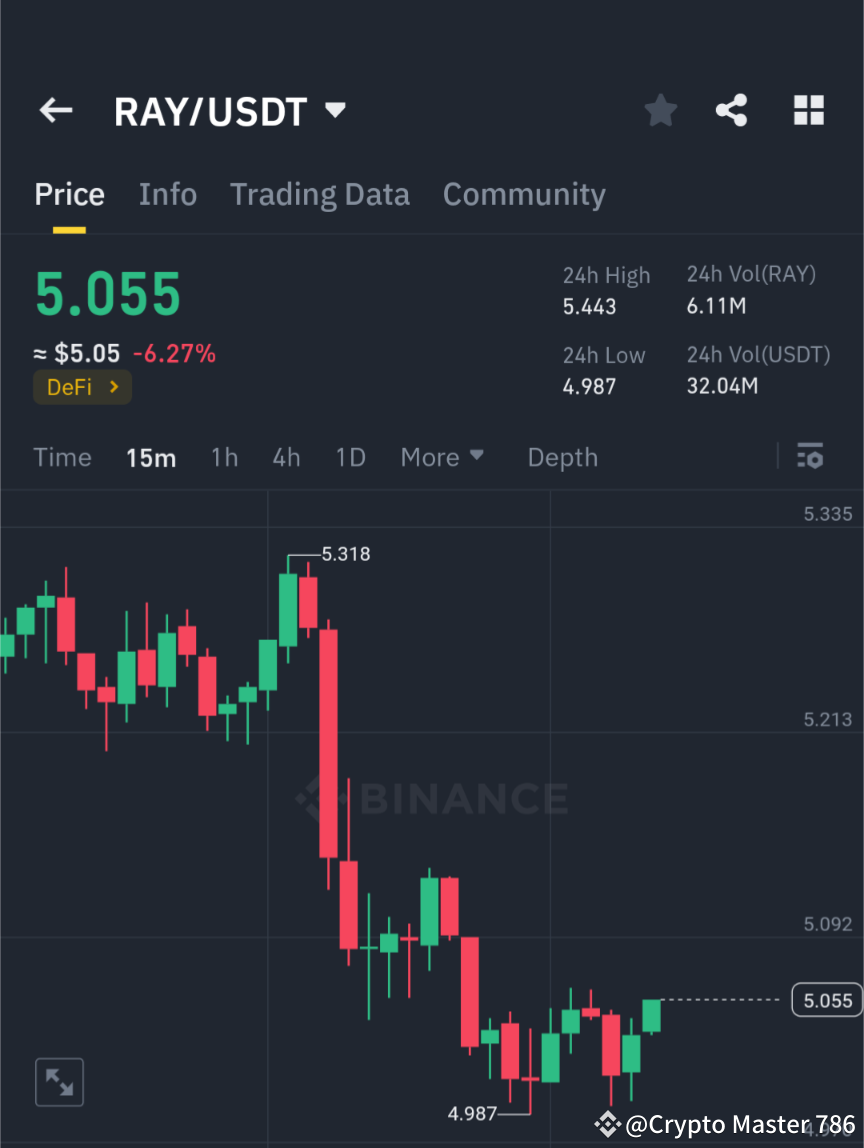Expand the More timeframes dropdown
This screenshot has width=864, height=1148.
pyautogui.click(x=441, y=457)
